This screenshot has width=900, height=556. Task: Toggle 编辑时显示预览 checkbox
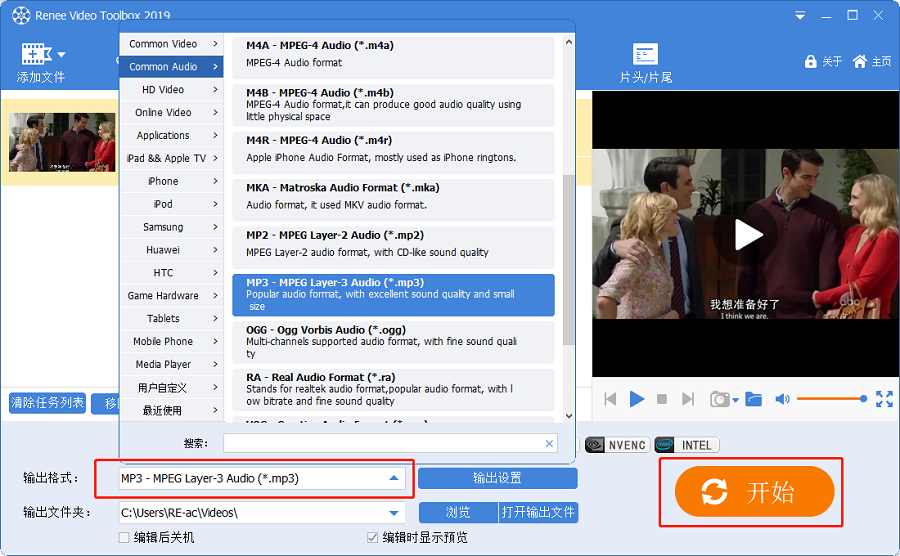tap(372, 538)
